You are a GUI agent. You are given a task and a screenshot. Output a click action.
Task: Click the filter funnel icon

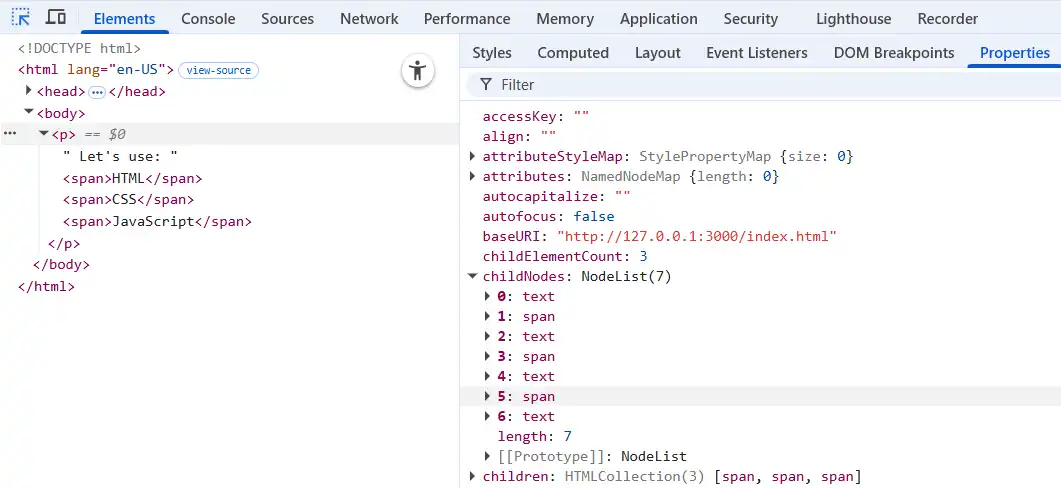tap(486, 85)
